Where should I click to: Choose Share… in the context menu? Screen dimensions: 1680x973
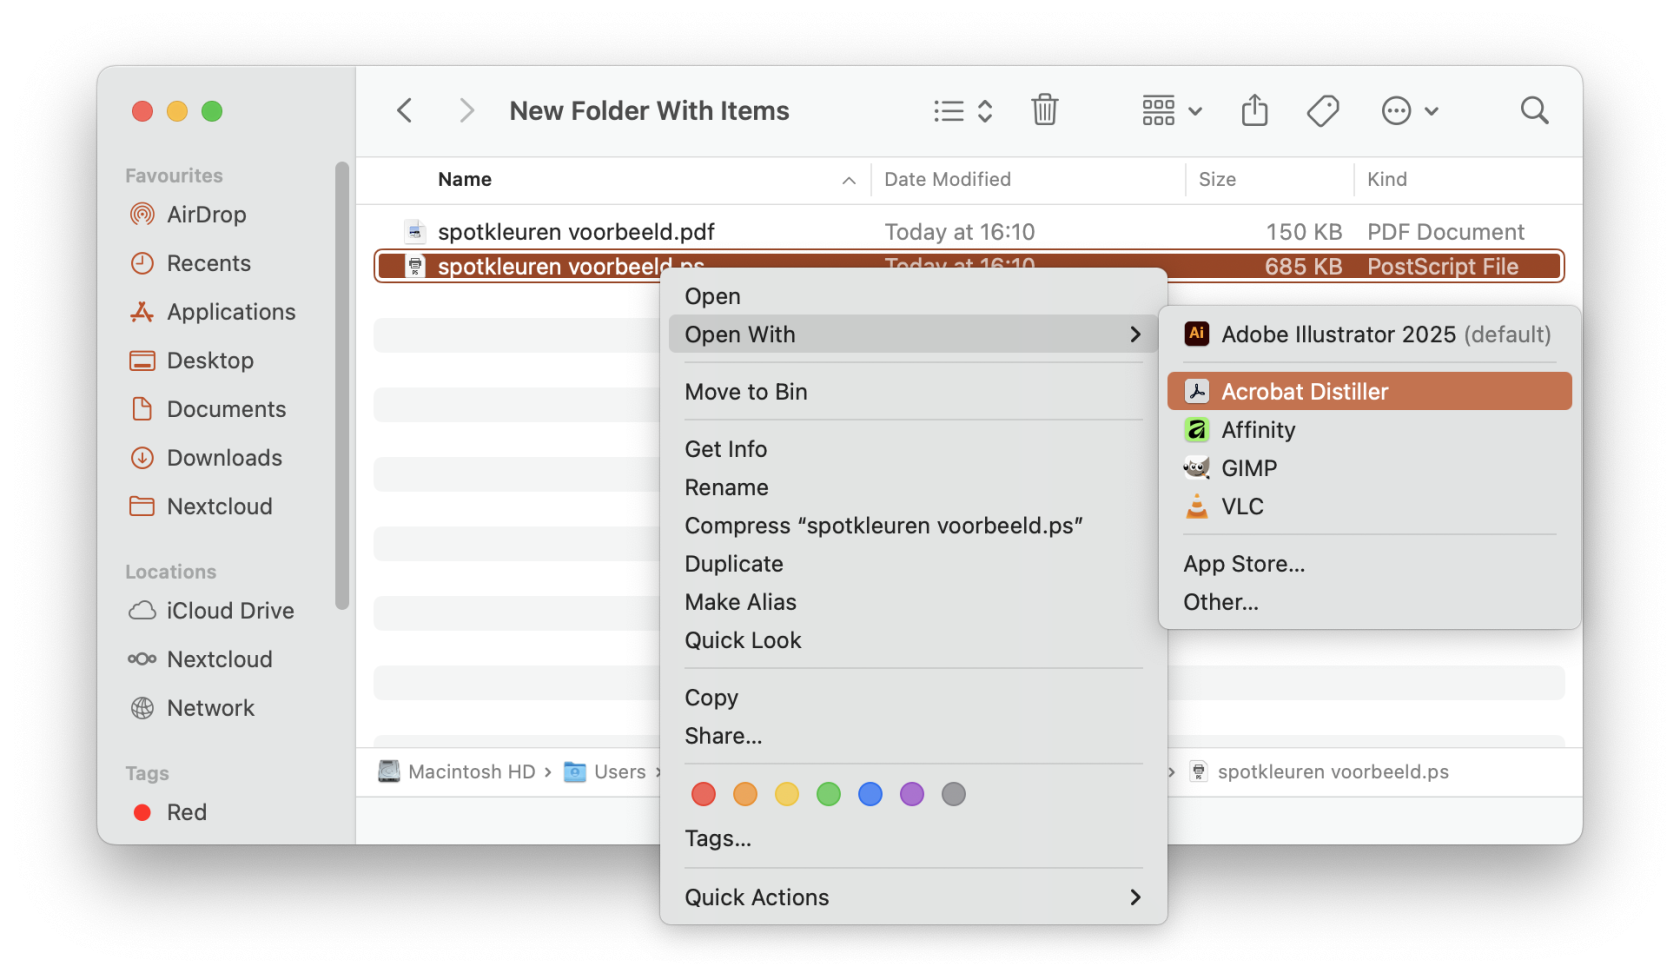[723, 736]
